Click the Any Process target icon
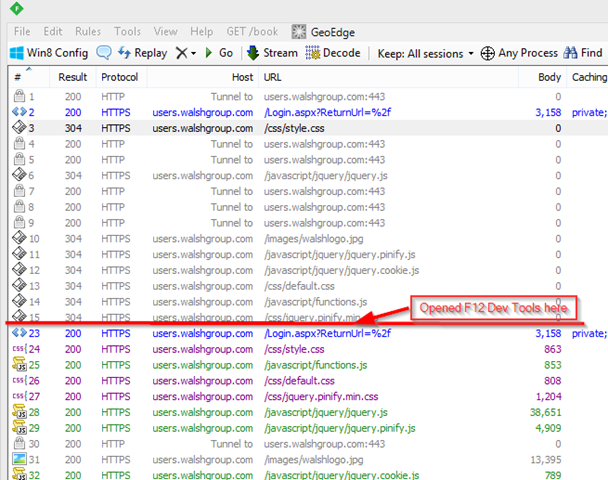Screen dimensions: 608x480 point(488,53)
